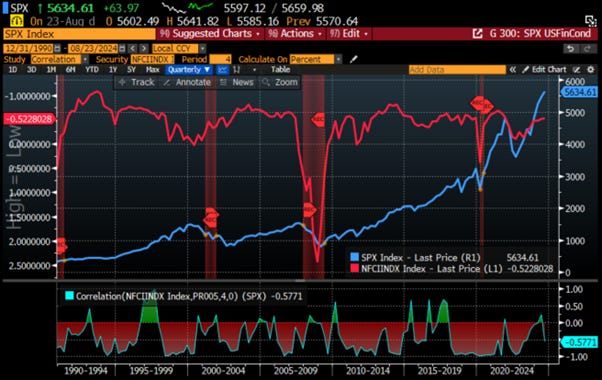Click the Edit Chart pencil icon
Viewport: 602px width, 380px height.
pyautogui.click(x=525, y=69)
